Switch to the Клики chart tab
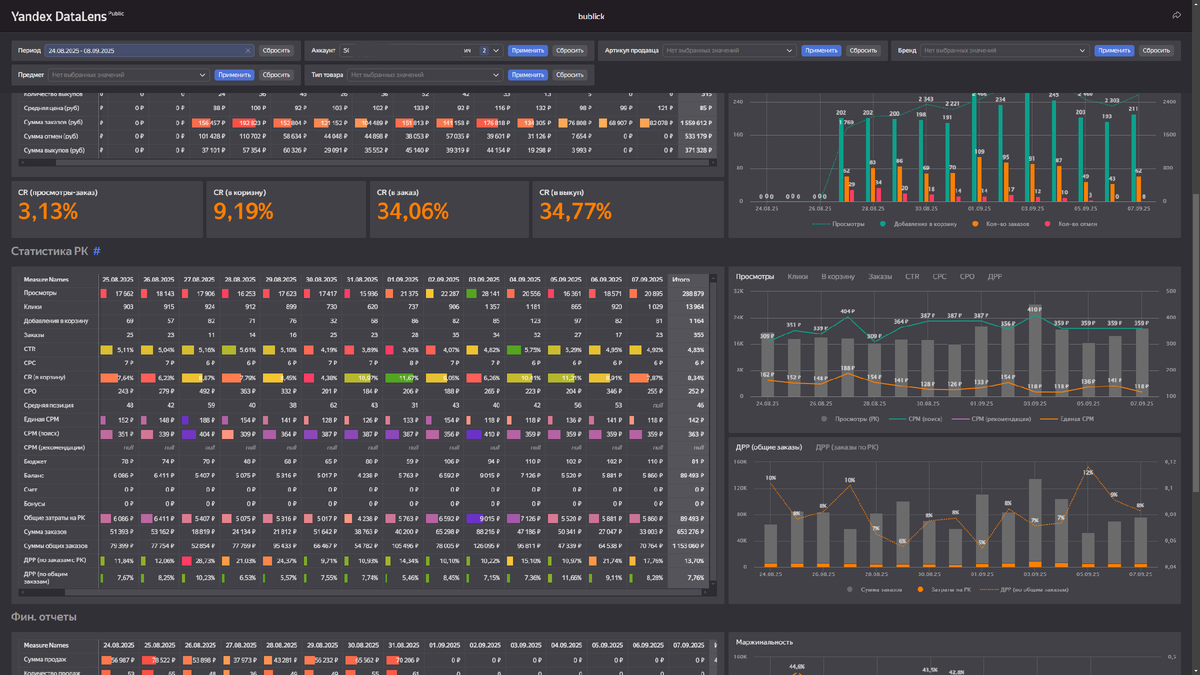The height and width of the screenshot is (675, 1200). pos(798,275)
